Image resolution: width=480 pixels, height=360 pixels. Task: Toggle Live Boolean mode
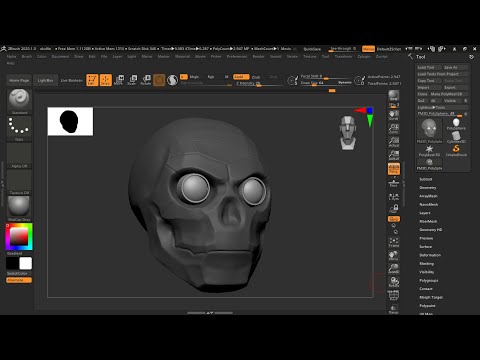click(x=71, y=80)
